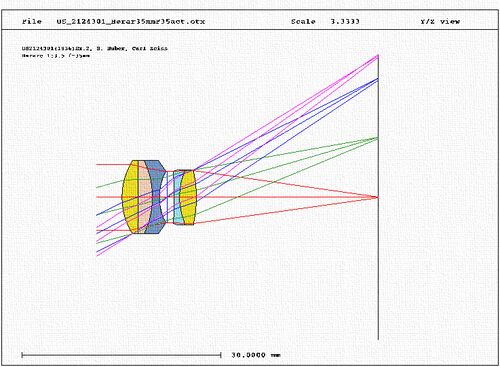Click the Scale label in header

click(x=303, y=22)
